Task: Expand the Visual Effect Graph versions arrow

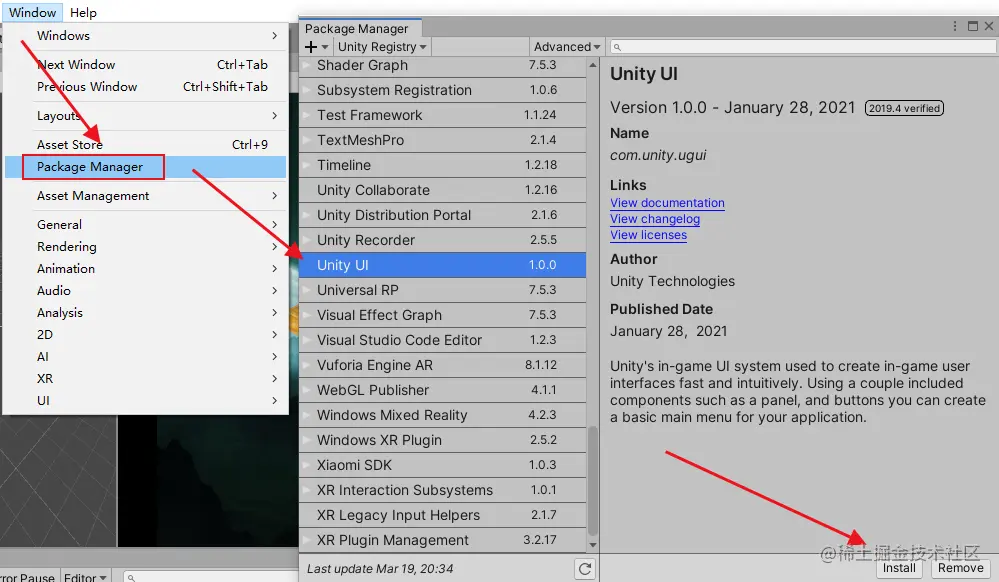Action: point(307,315)
